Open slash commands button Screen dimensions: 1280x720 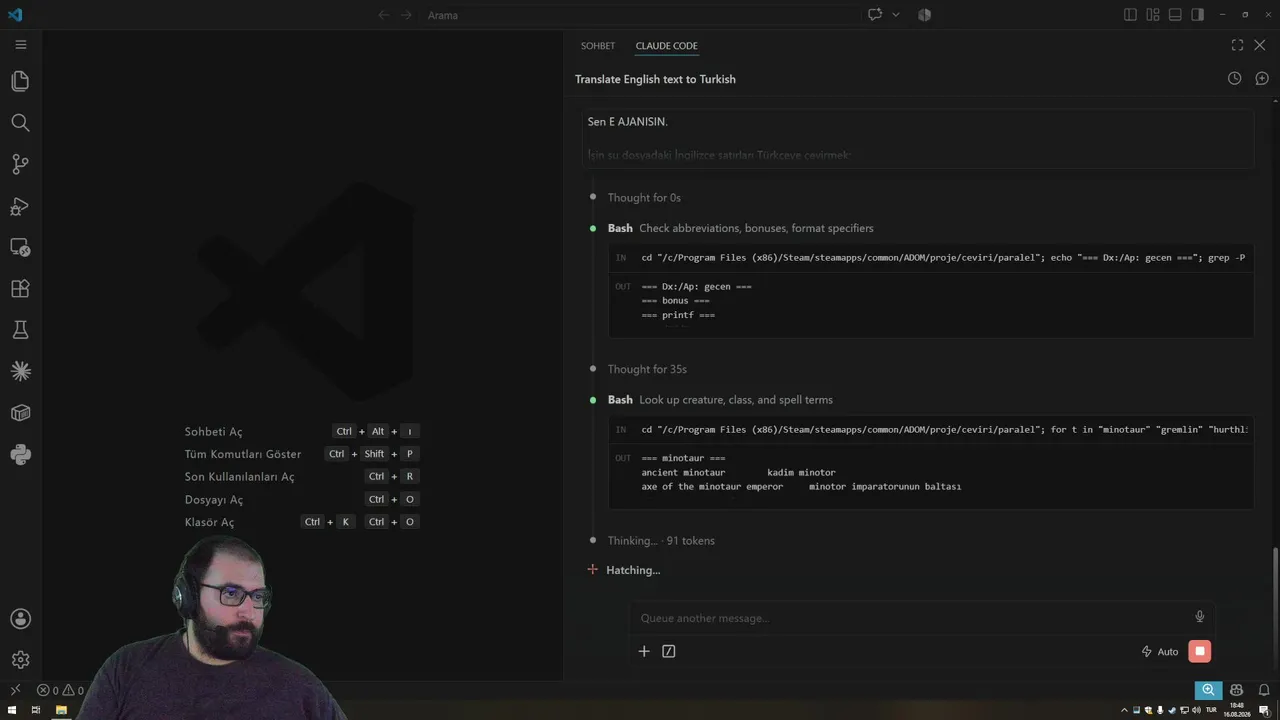tap(669, 651)
